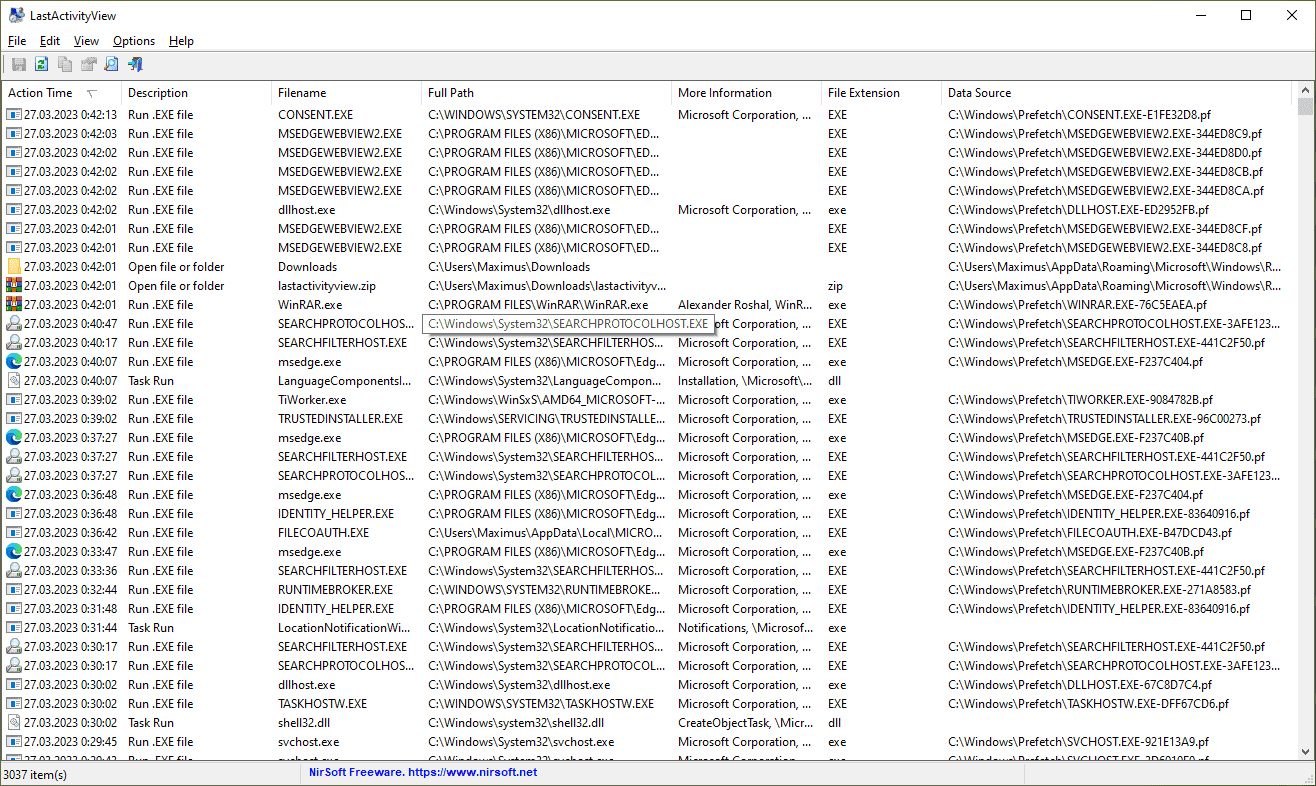This screenshot has width=1316, height=786.
Task: Open the NirSoft Freeware website link
Action: click(423, 772)
